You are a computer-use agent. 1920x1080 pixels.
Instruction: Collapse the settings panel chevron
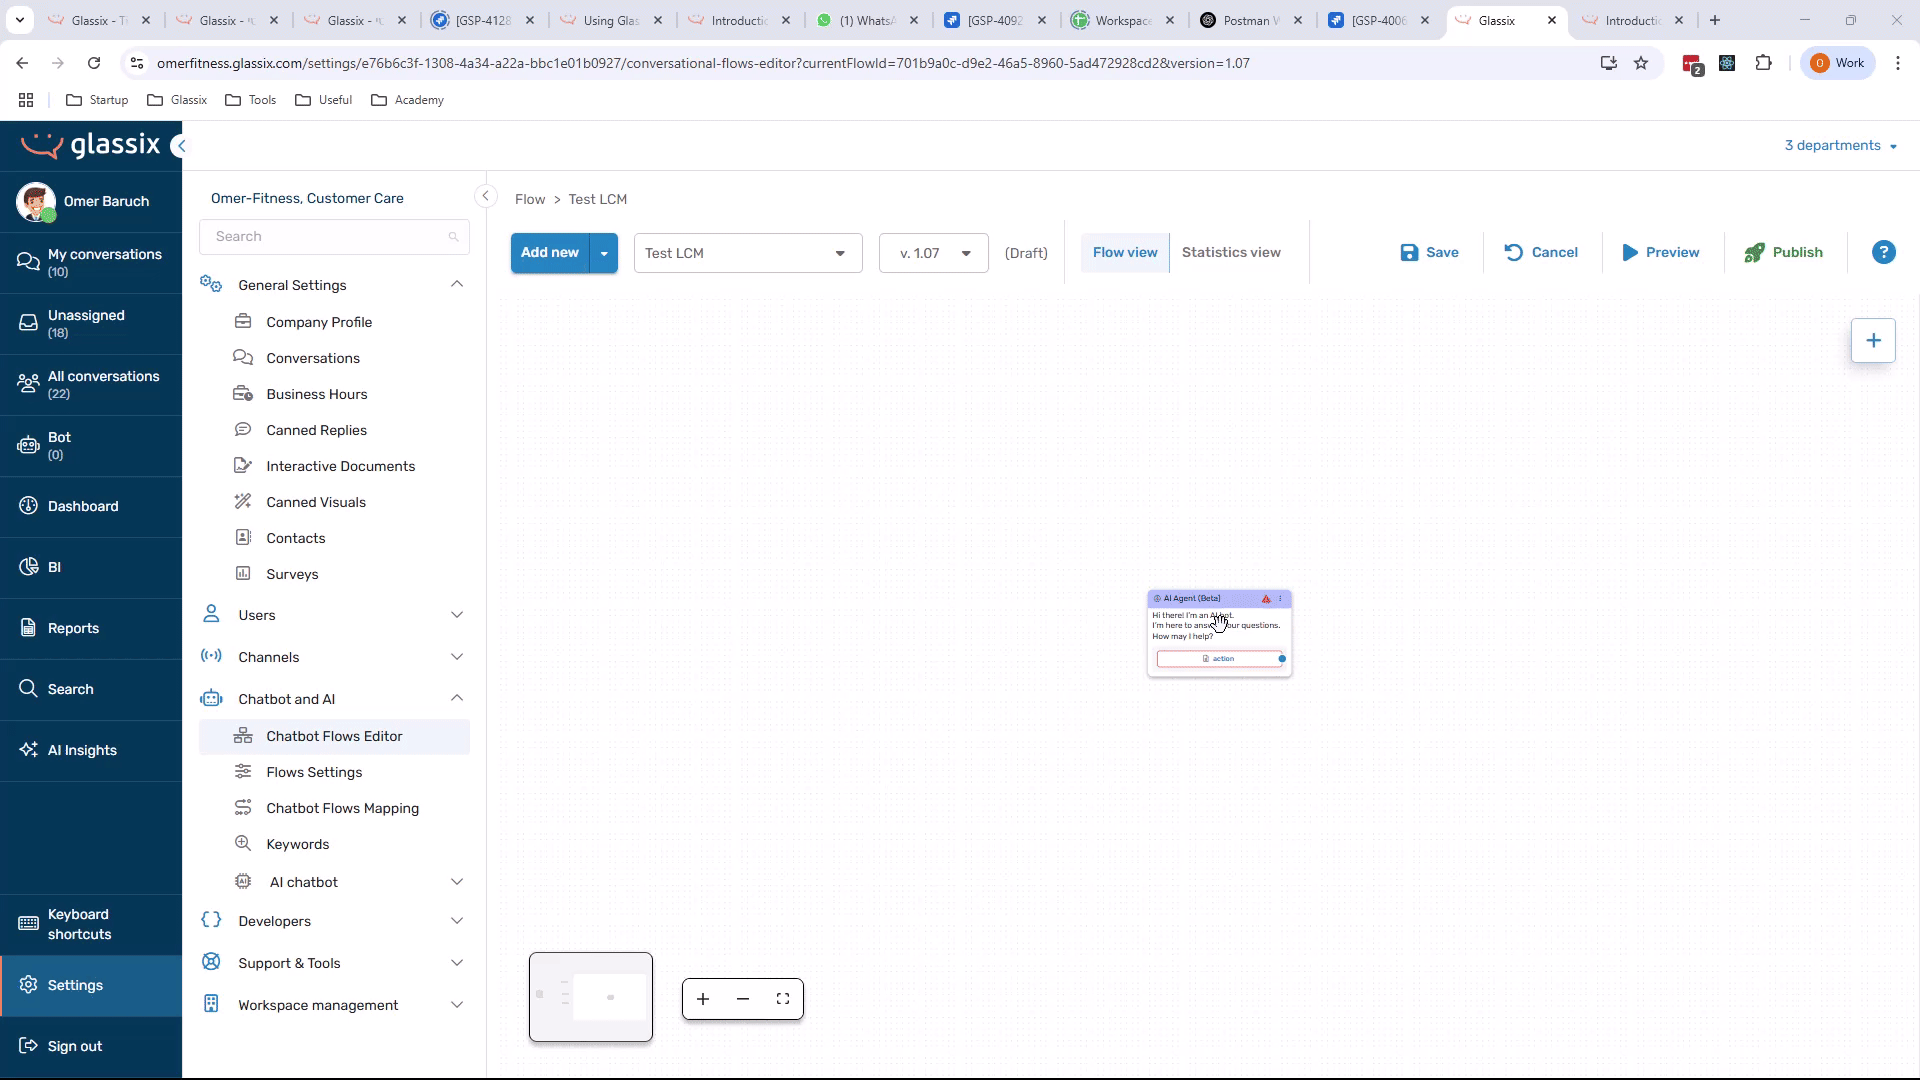485,196
